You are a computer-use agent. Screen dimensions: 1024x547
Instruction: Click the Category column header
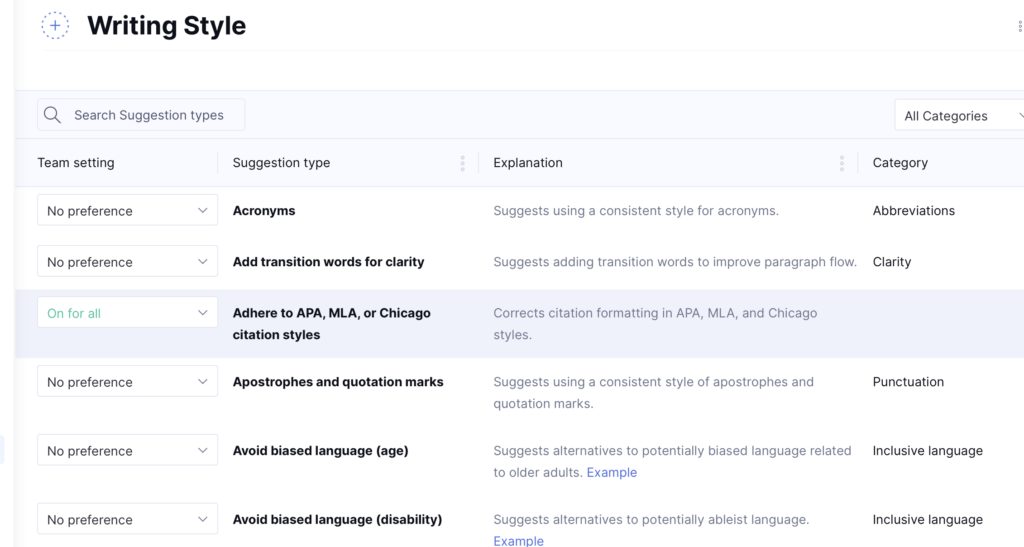pyautogui.click(x=900, y=163)
